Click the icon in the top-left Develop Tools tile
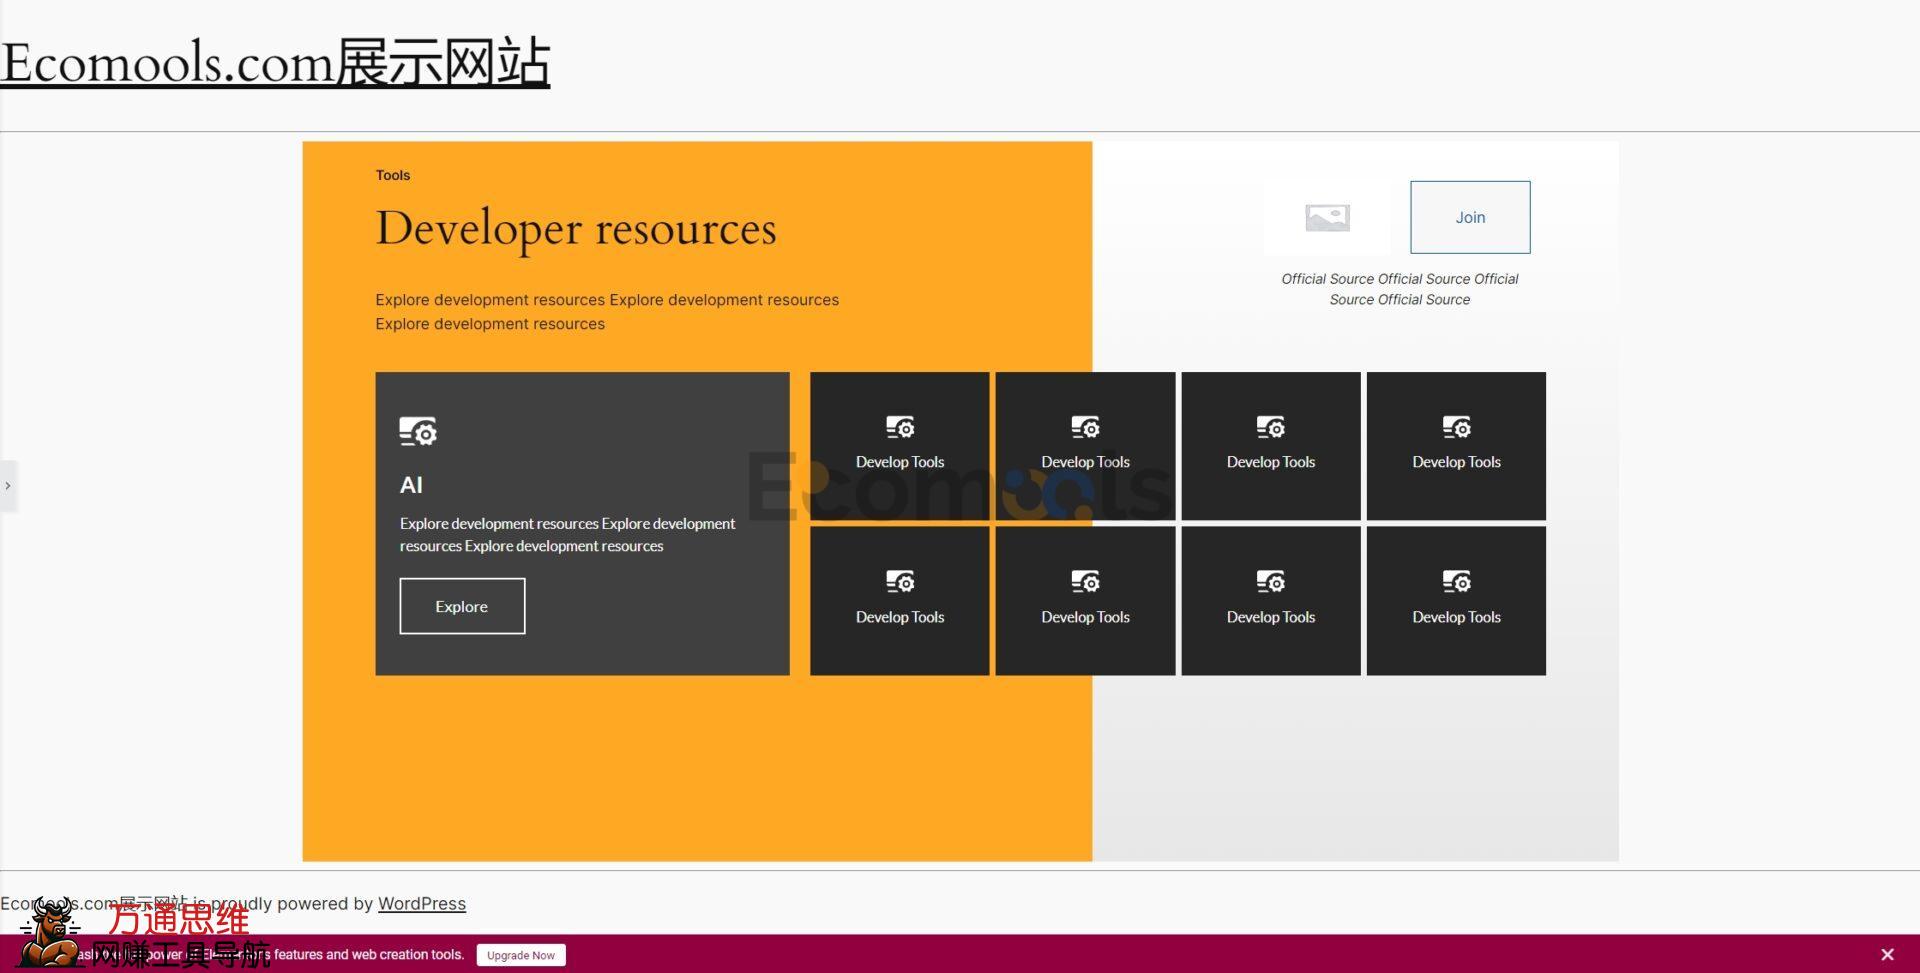The height and width of the screenshot is (973, 1920). point(900,428)
